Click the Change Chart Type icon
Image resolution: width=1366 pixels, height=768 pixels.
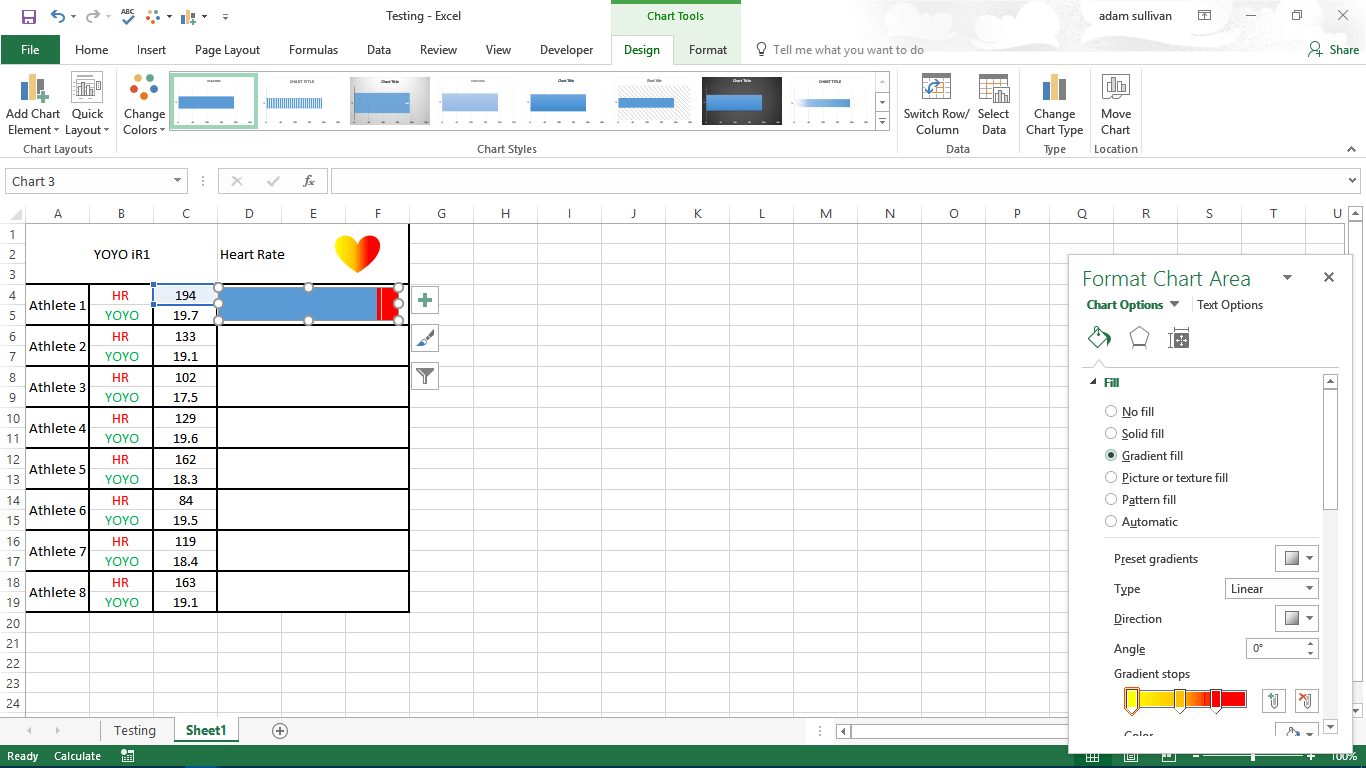(x=1054, y=90)
